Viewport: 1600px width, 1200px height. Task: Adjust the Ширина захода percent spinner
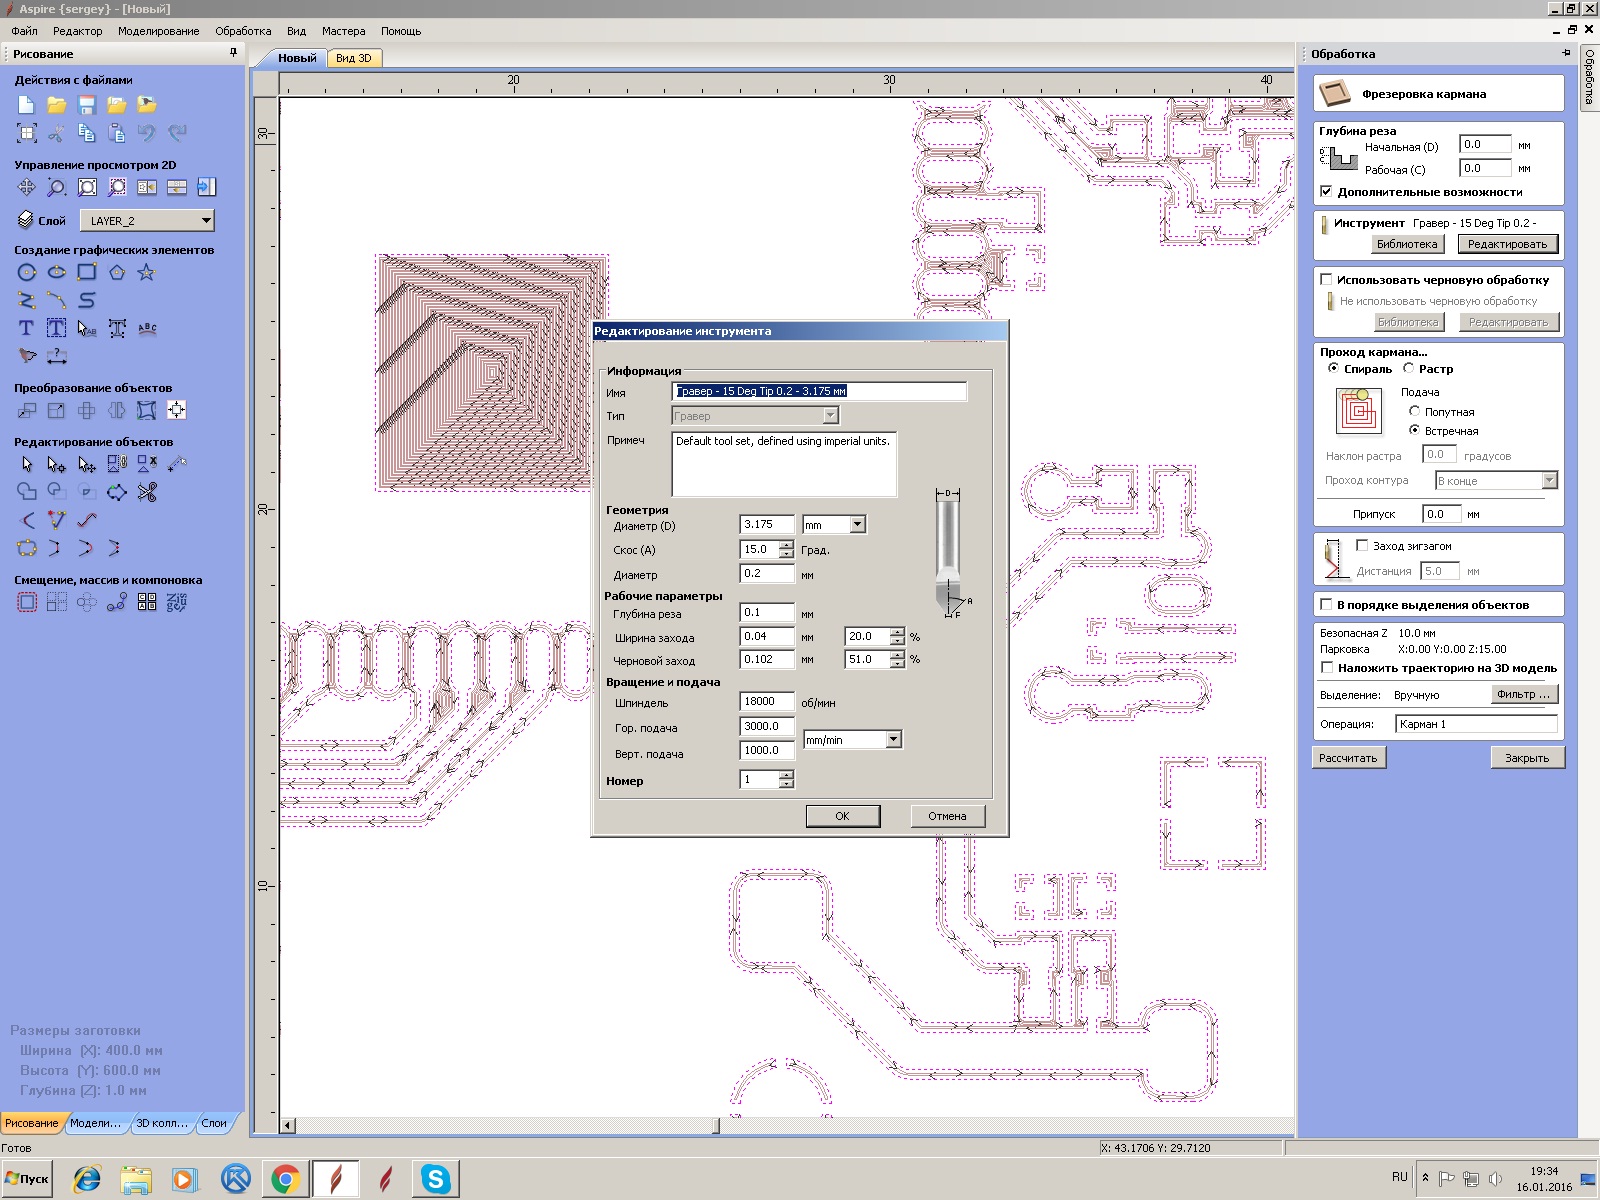pos(897,636)
